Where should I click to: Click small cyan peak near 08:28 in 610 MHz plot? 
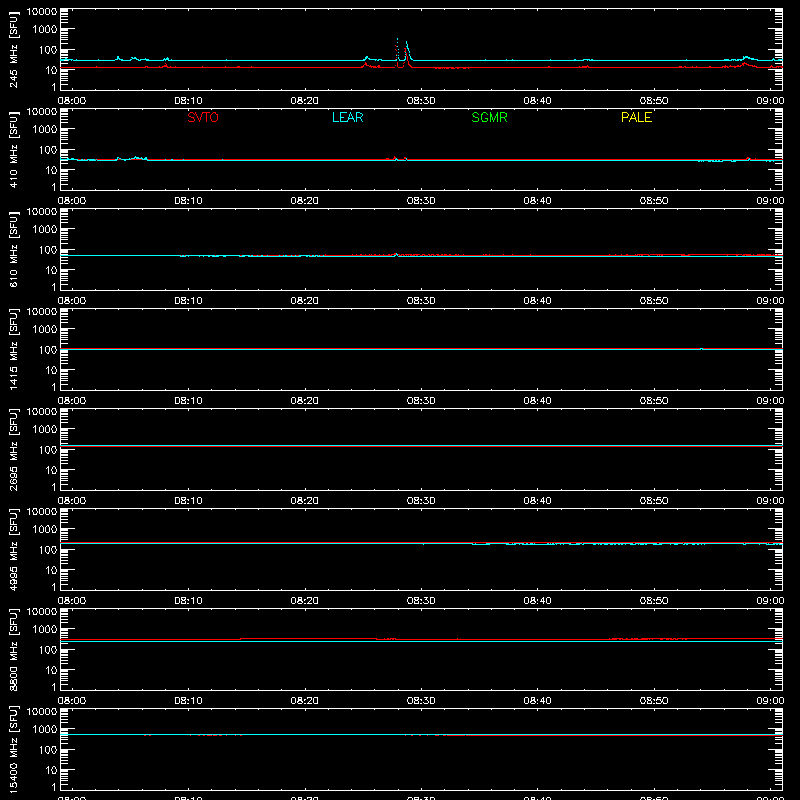click(396, 254)
